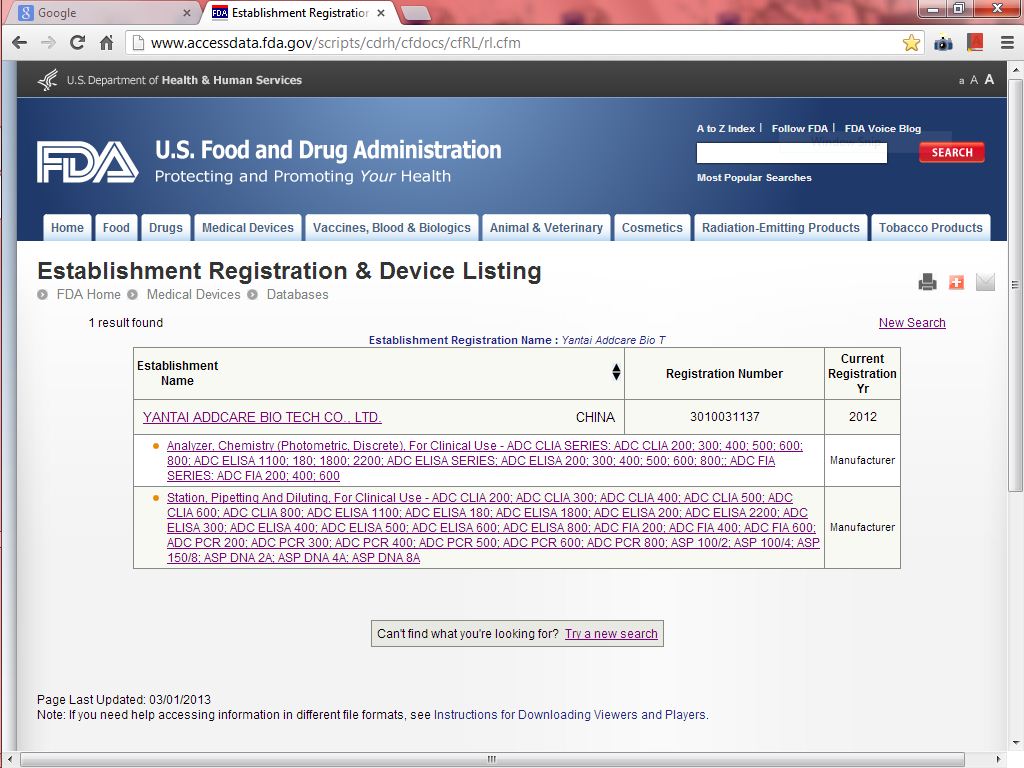Open the Drugs navigation tab
The image size is (1024, 768).
[x=166, y=228]
